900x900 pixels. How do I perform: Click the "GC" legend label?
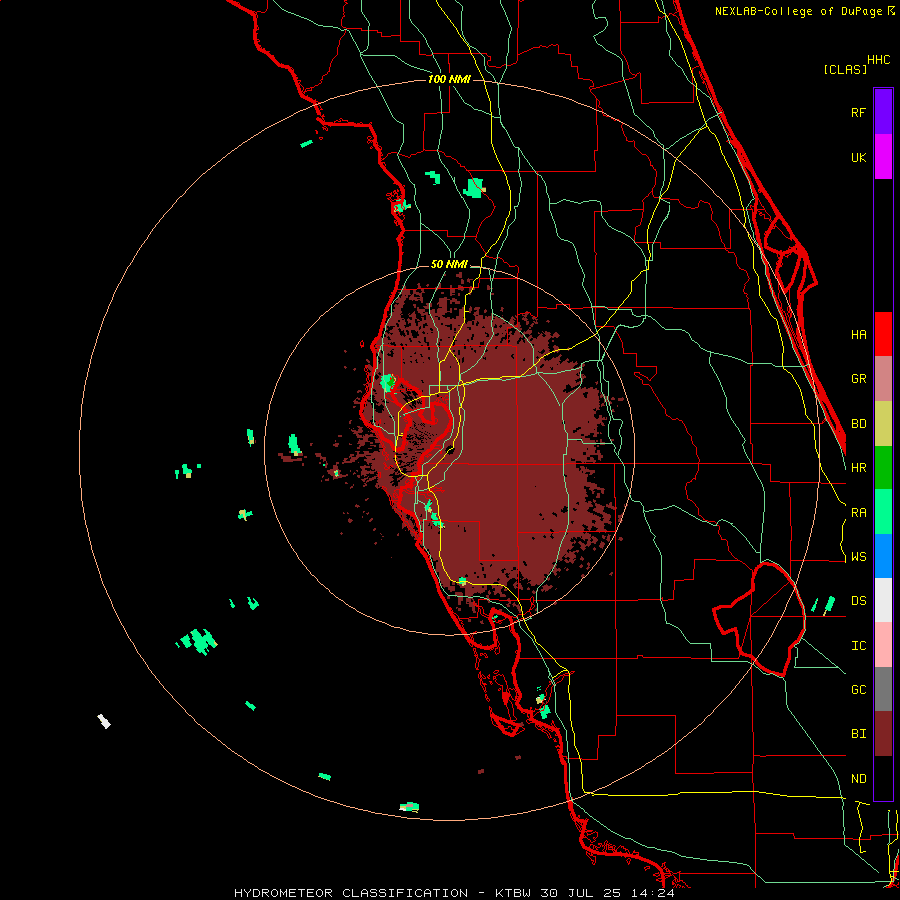coord(858,690)
